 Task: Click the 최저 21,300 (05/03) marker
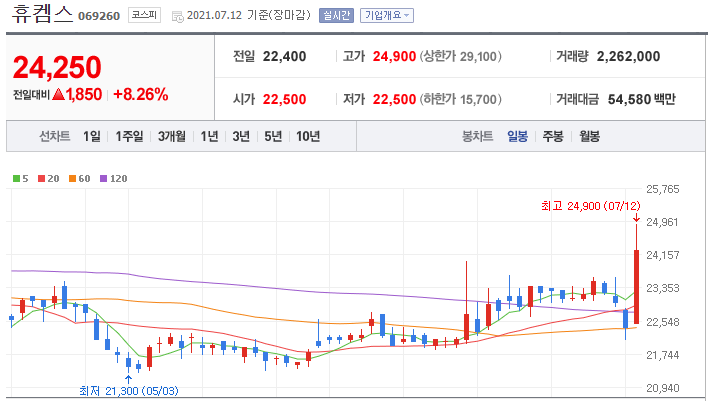click(x=129, y=391)
